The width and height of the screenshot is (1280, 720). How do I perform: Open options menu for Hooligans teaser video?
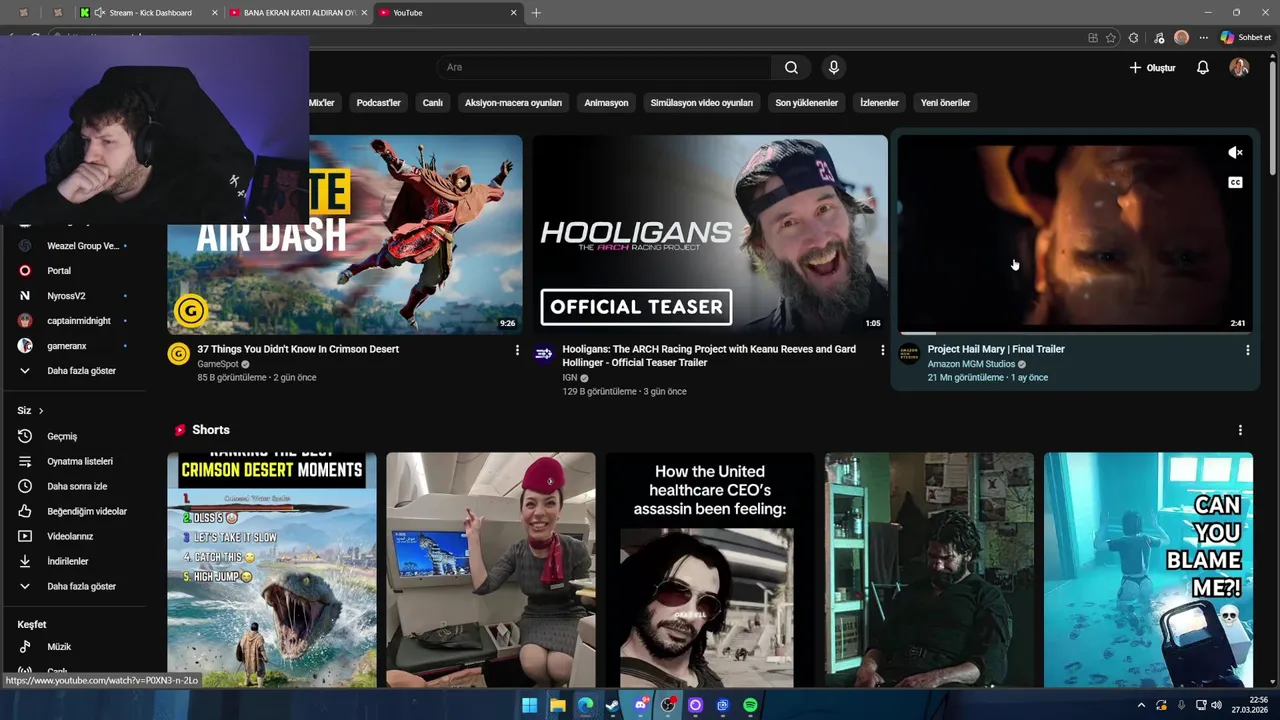(882, 350)
